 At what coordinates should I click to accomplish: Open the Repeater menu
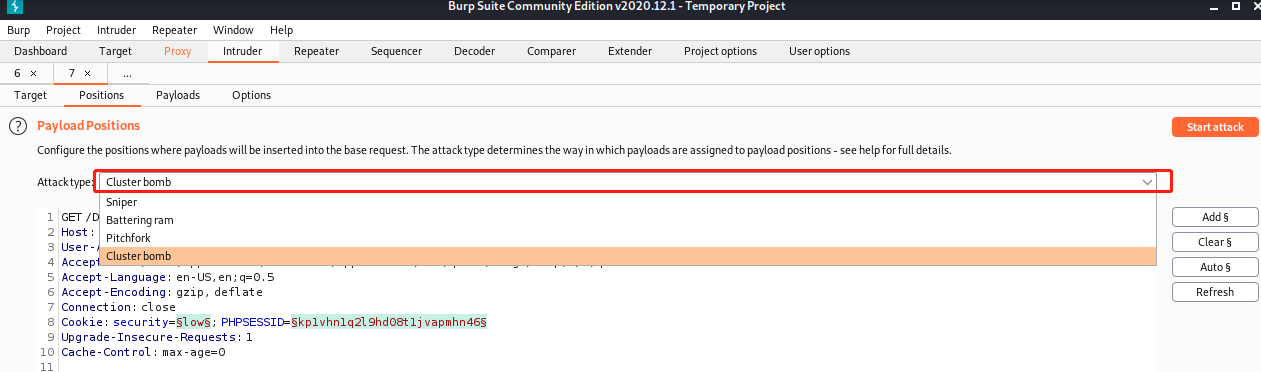click(173, 31)
